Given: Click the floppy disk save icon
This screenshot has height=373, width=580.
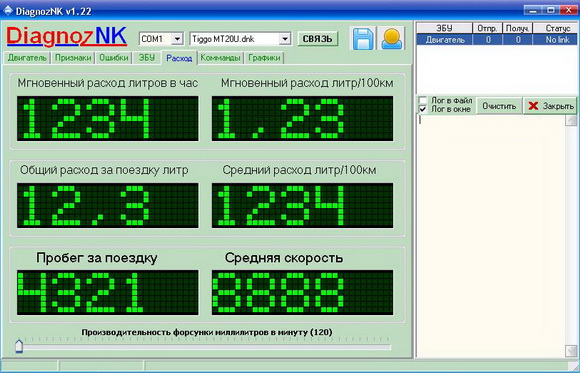Looking at the screenshot, I should click(363, 38).
